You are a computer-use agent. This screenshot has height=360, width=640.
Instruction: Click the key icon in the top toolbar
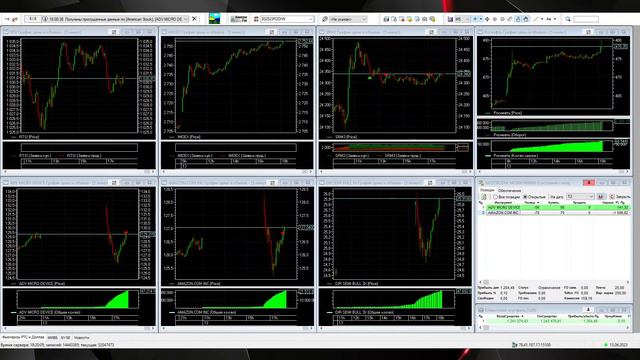[x=15, y=19]
